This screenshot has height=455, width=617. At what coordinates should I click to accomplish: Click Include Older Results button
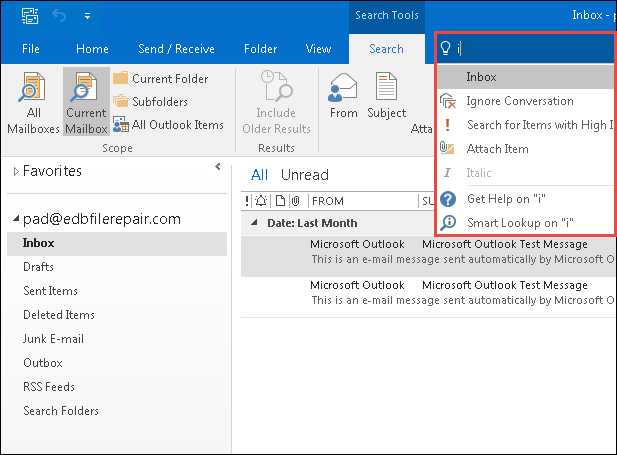click(276, 103)
